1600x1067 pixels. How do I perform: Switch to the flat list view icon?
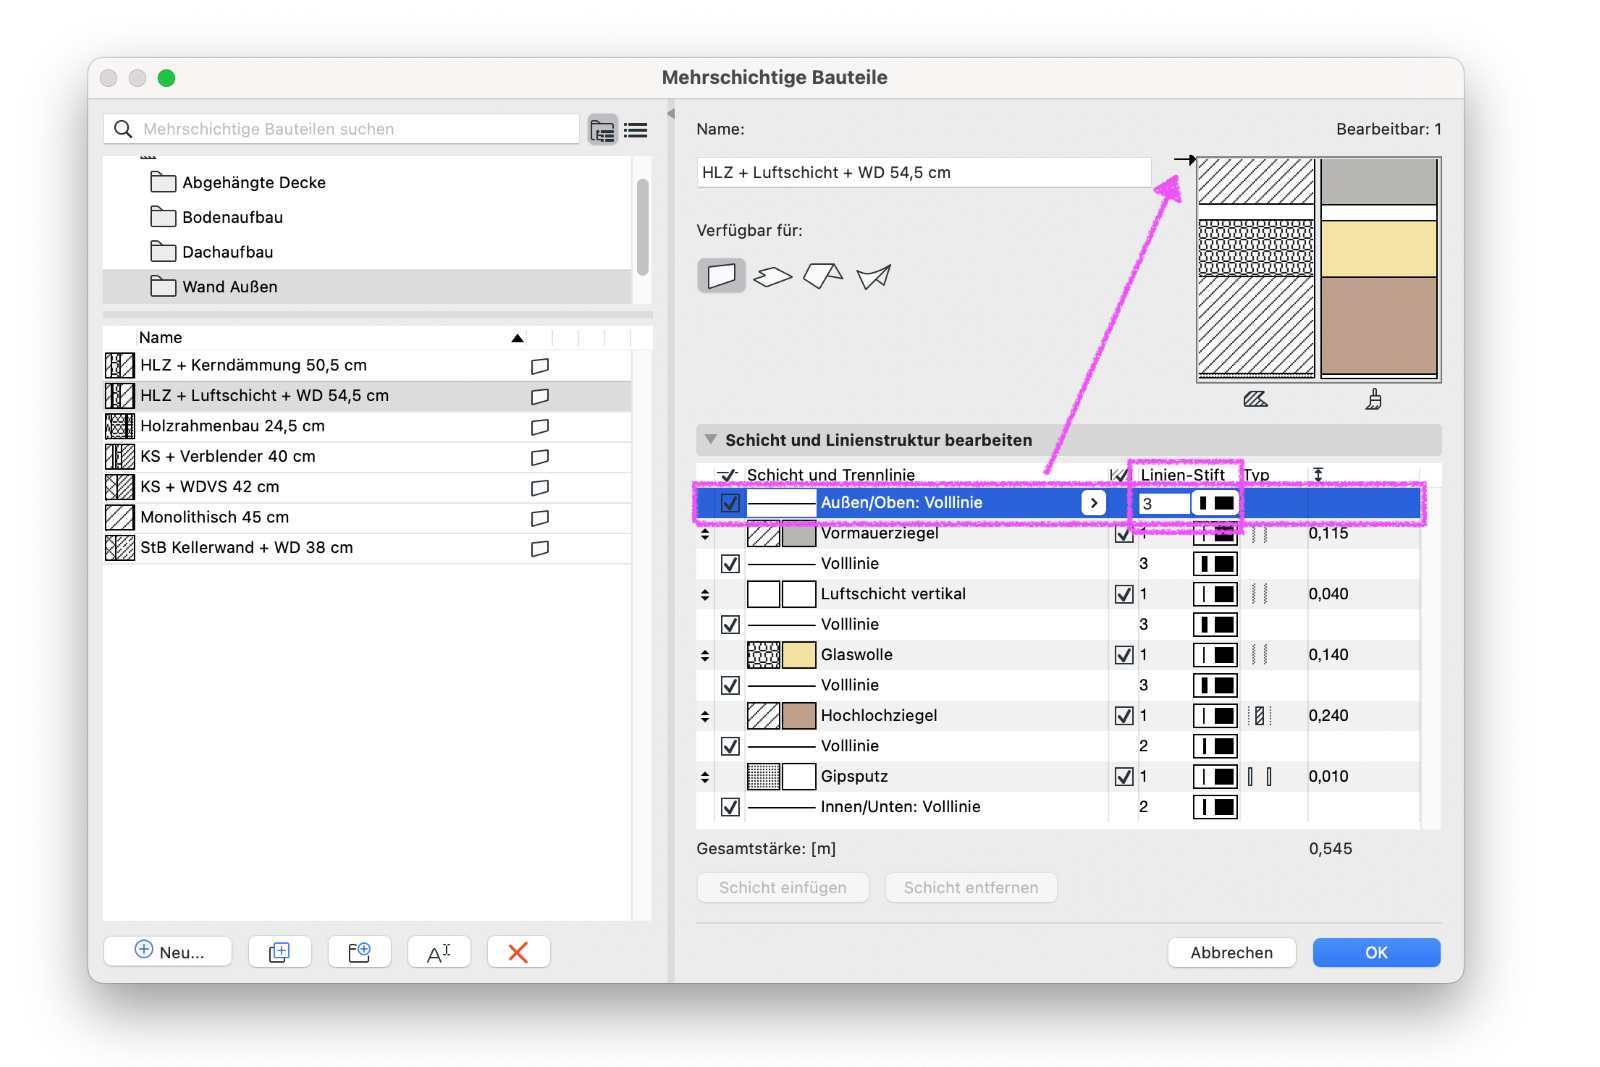pos(636,130)
